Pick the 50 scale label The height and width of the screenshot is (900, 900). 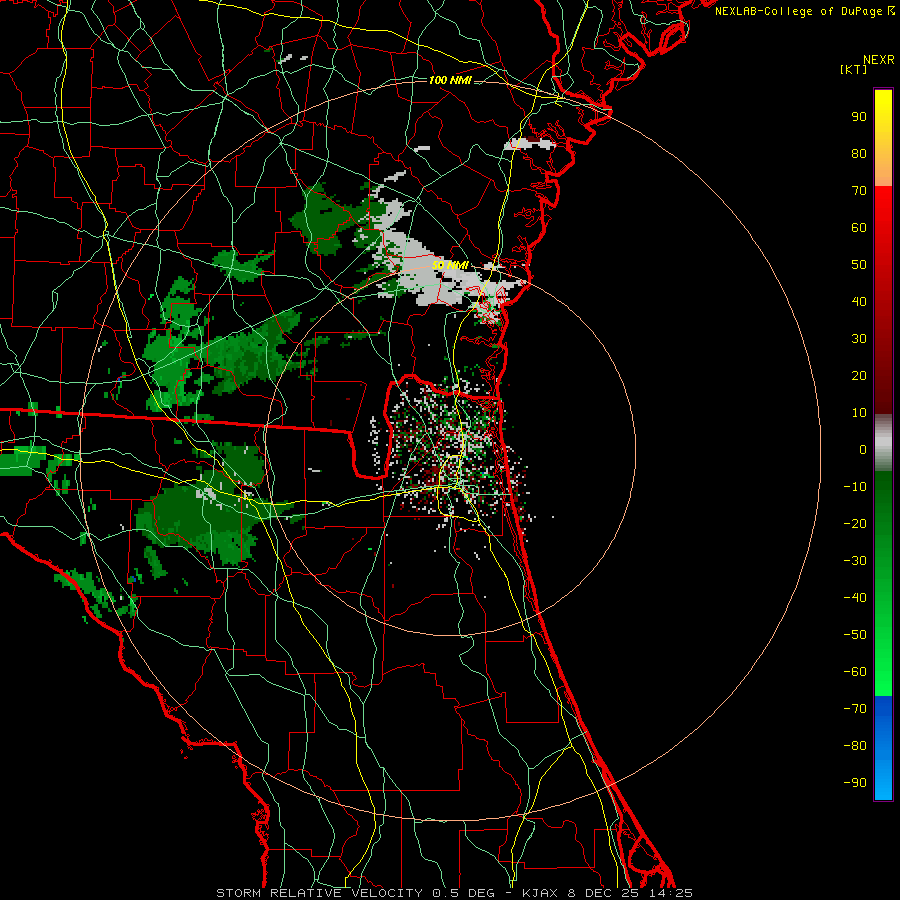[x=859, y=265]
